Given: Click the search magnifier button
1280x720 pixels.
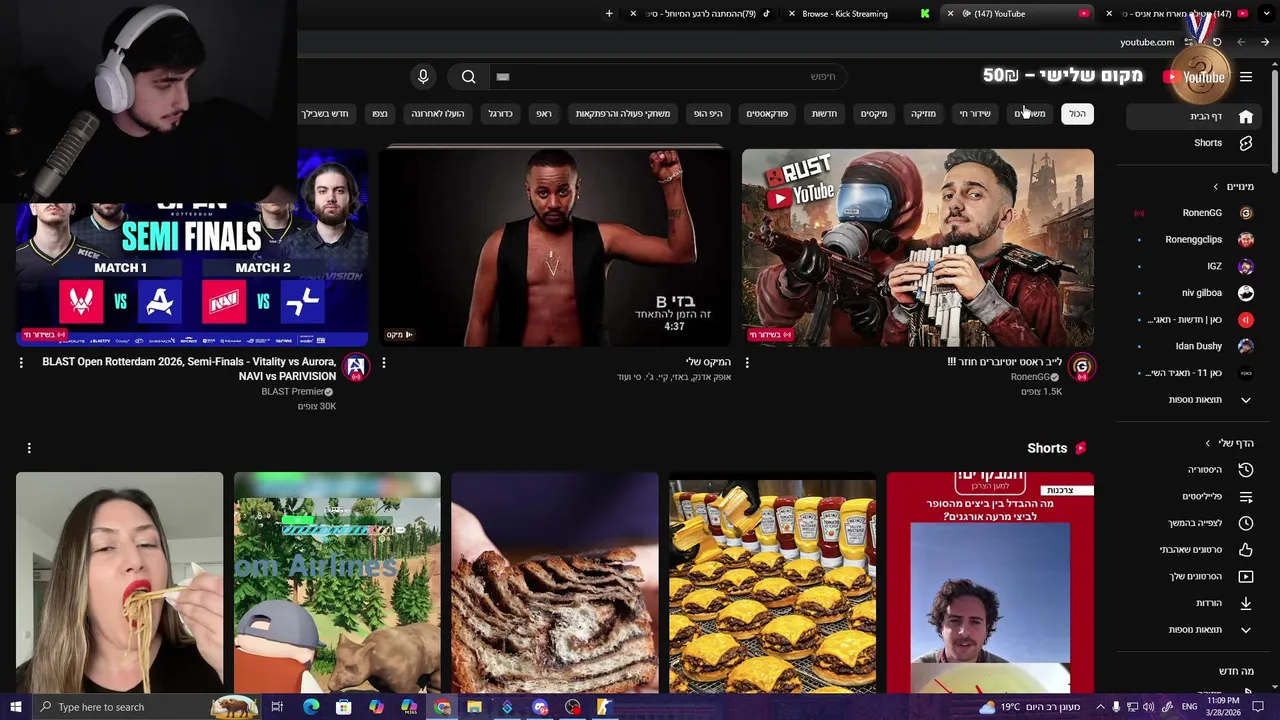Looking at the screenshot, I should coord(468,77).
